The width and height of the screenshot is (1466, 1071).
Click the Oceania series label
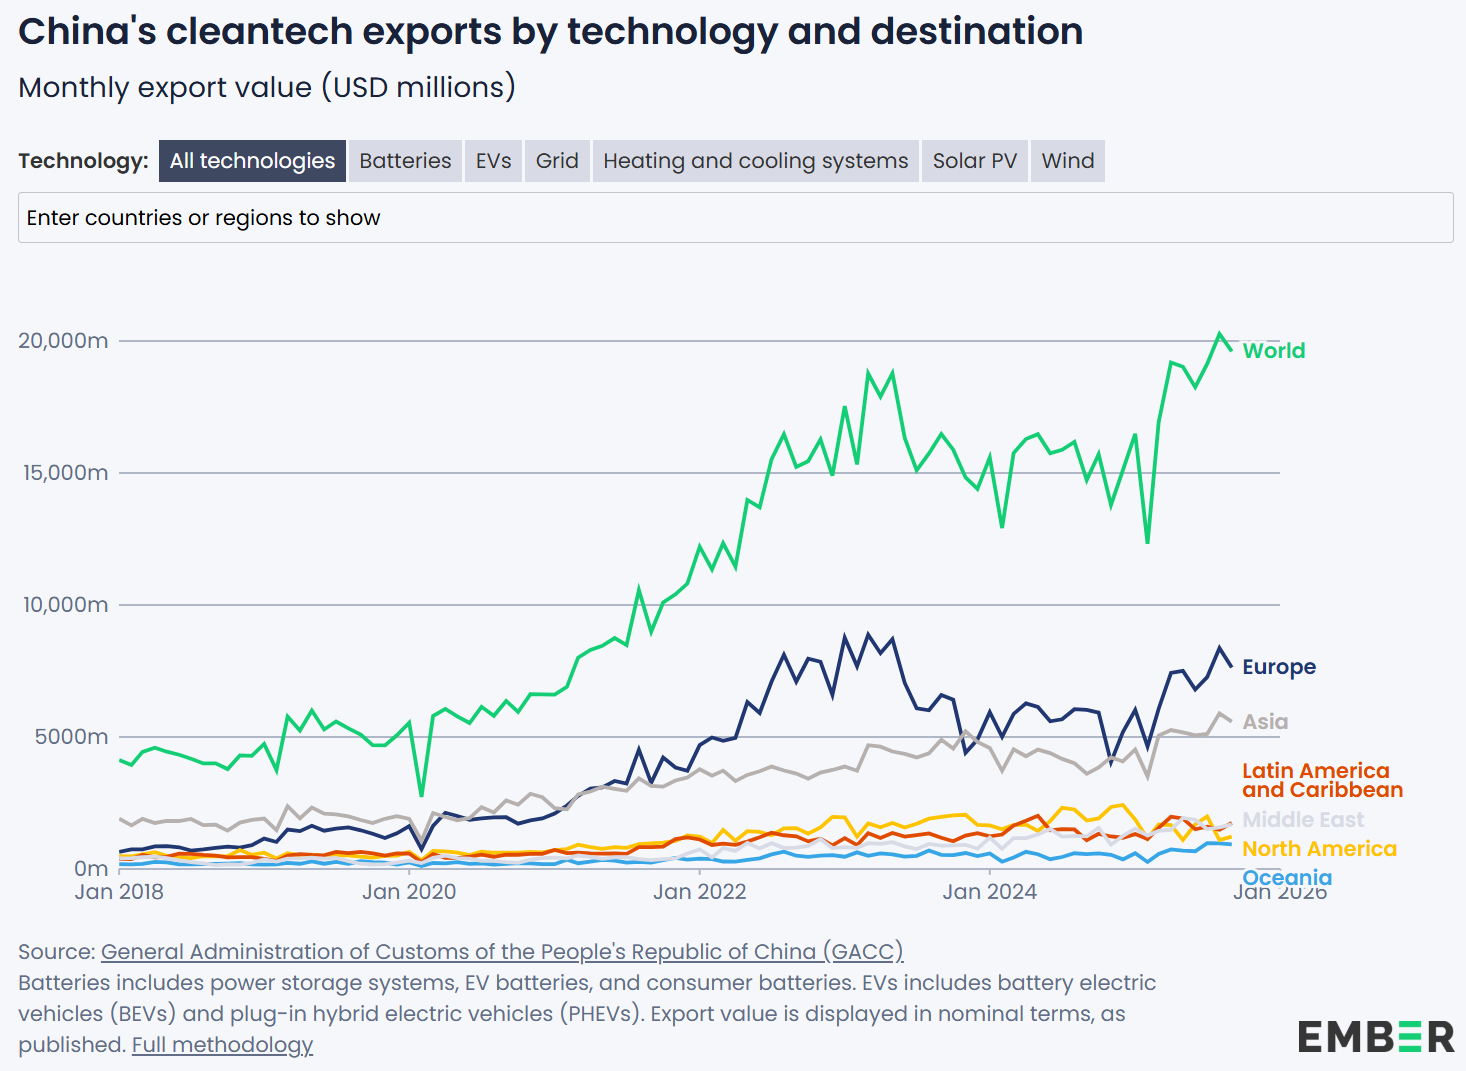(1287, 877)
